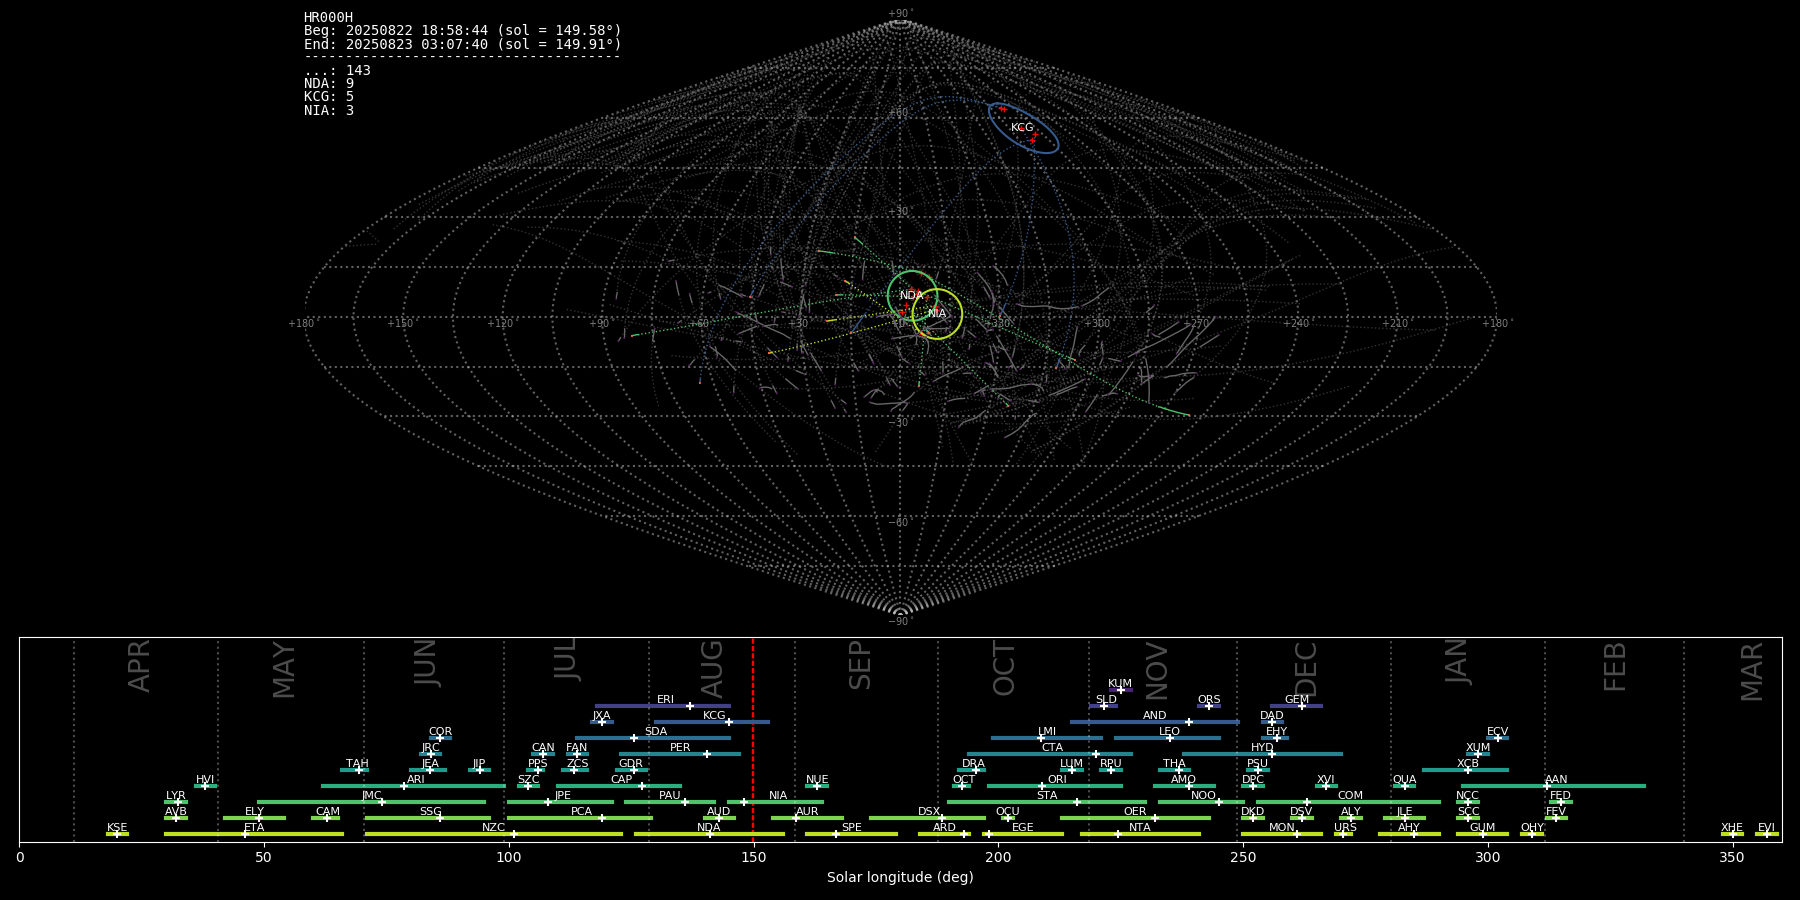Viewport: 1800px width, 900px height.
Task: Click the 300 tick on solar longitude axis
Action: (x=1488, y=857)
